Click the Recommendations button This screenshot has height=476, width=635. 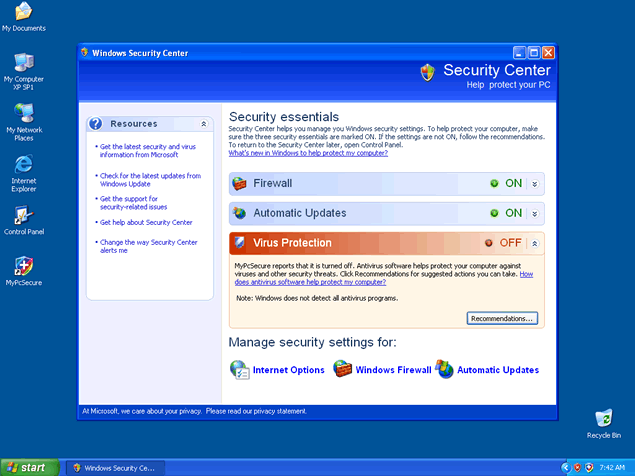(502, 318)
